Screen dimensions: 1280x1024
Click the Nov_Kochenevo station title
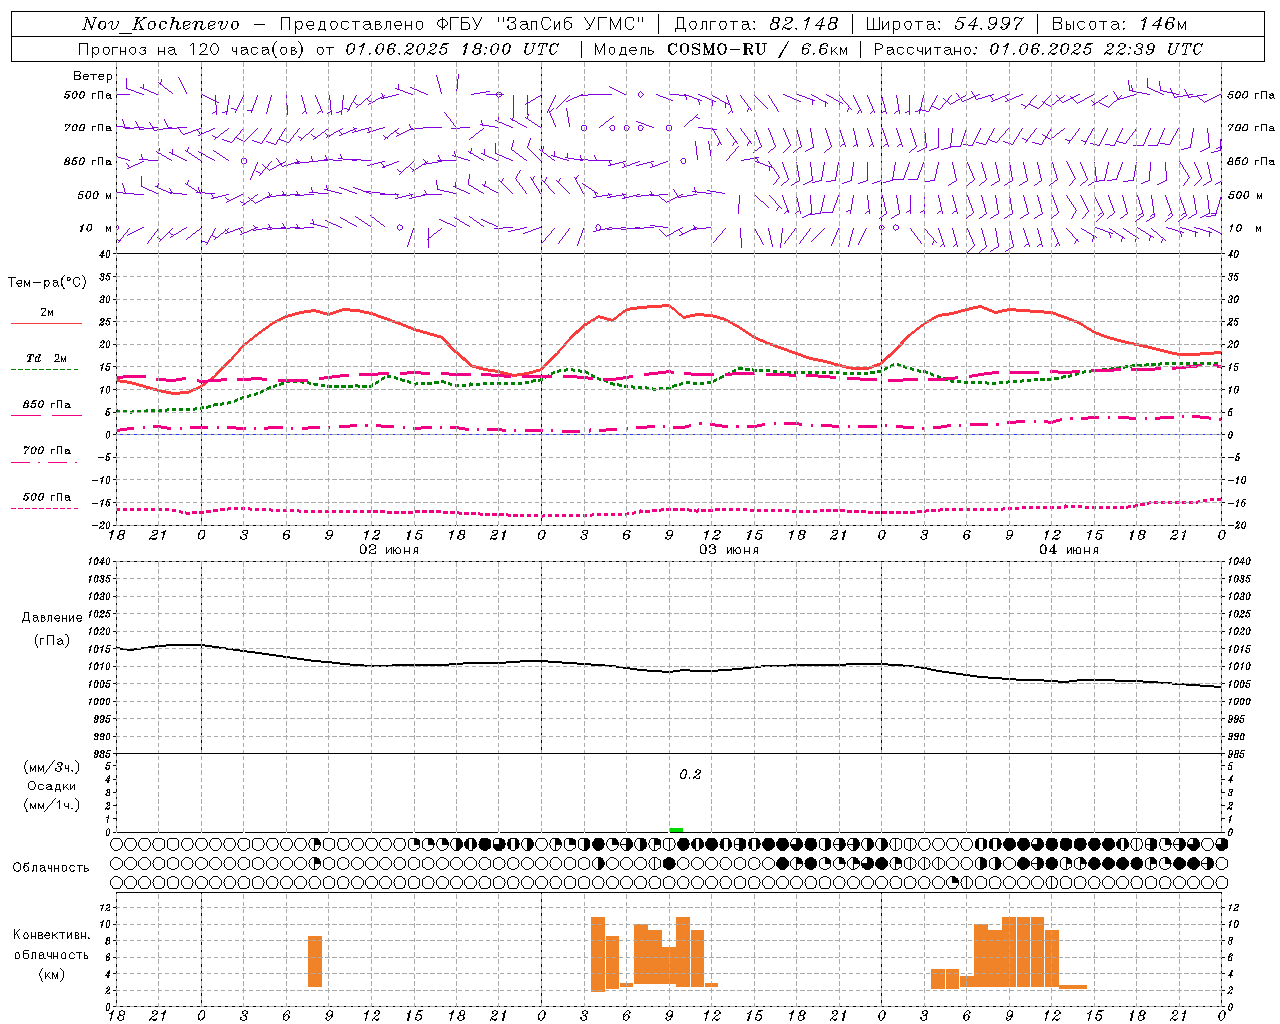coord(161,24)
